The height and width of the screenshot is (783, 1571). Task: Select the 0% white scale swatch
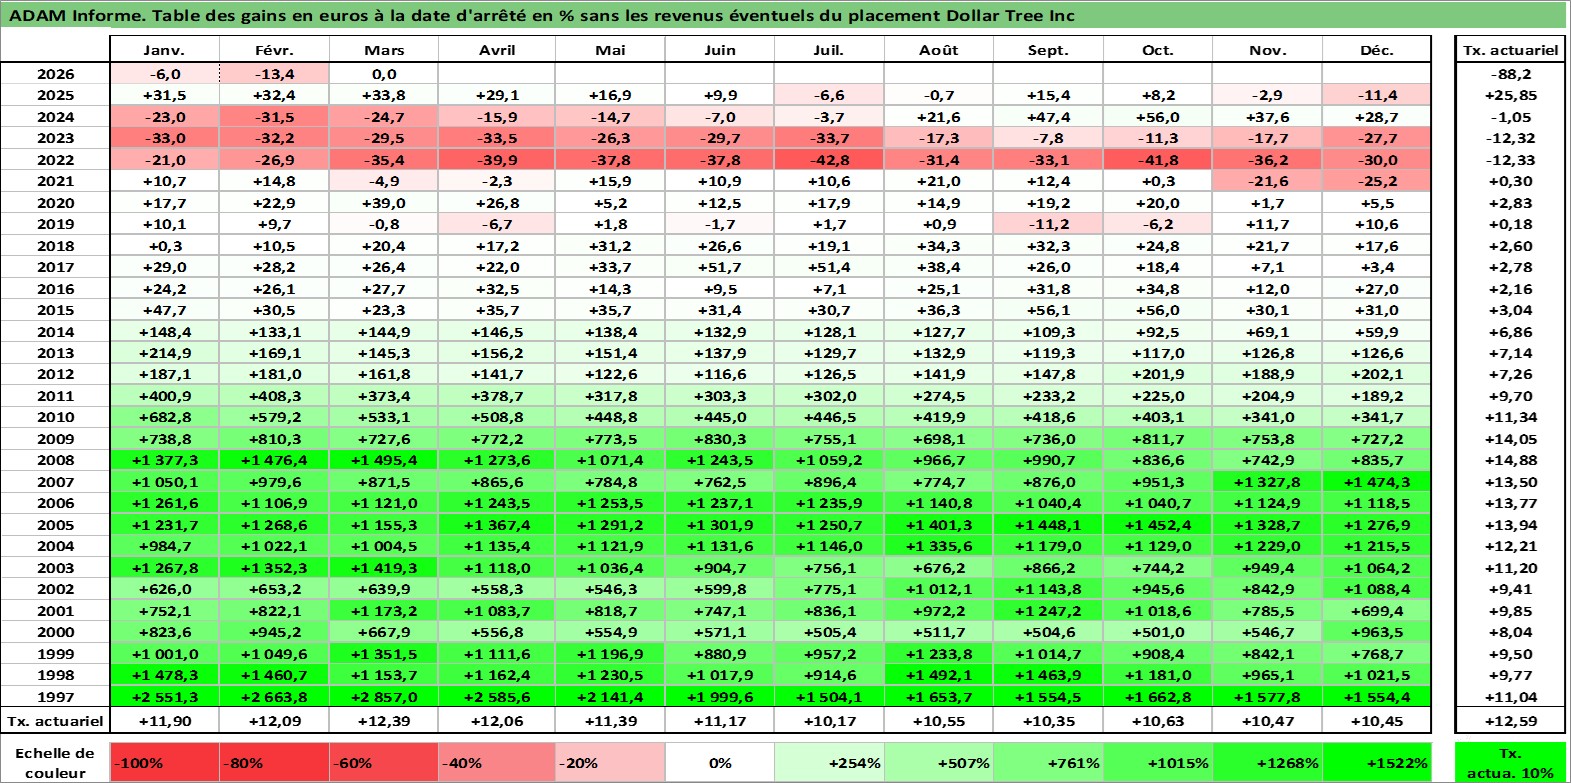click(x=720, y=762)
